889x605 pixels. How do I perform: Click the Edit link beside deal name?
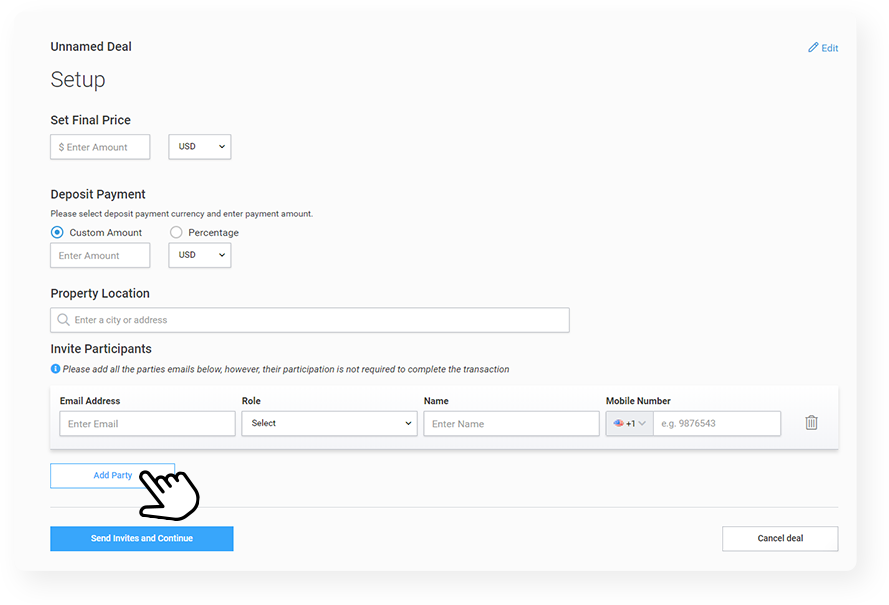click(x=829, y=48)
